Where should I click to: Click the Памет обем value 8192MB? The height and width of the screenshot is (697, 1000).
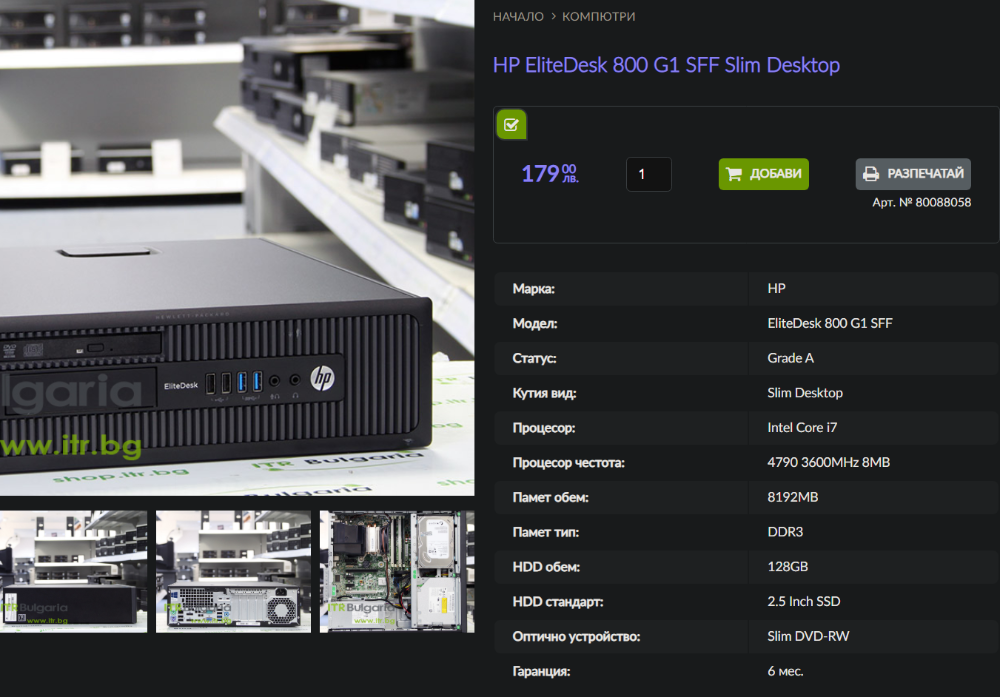pos(793,497)
